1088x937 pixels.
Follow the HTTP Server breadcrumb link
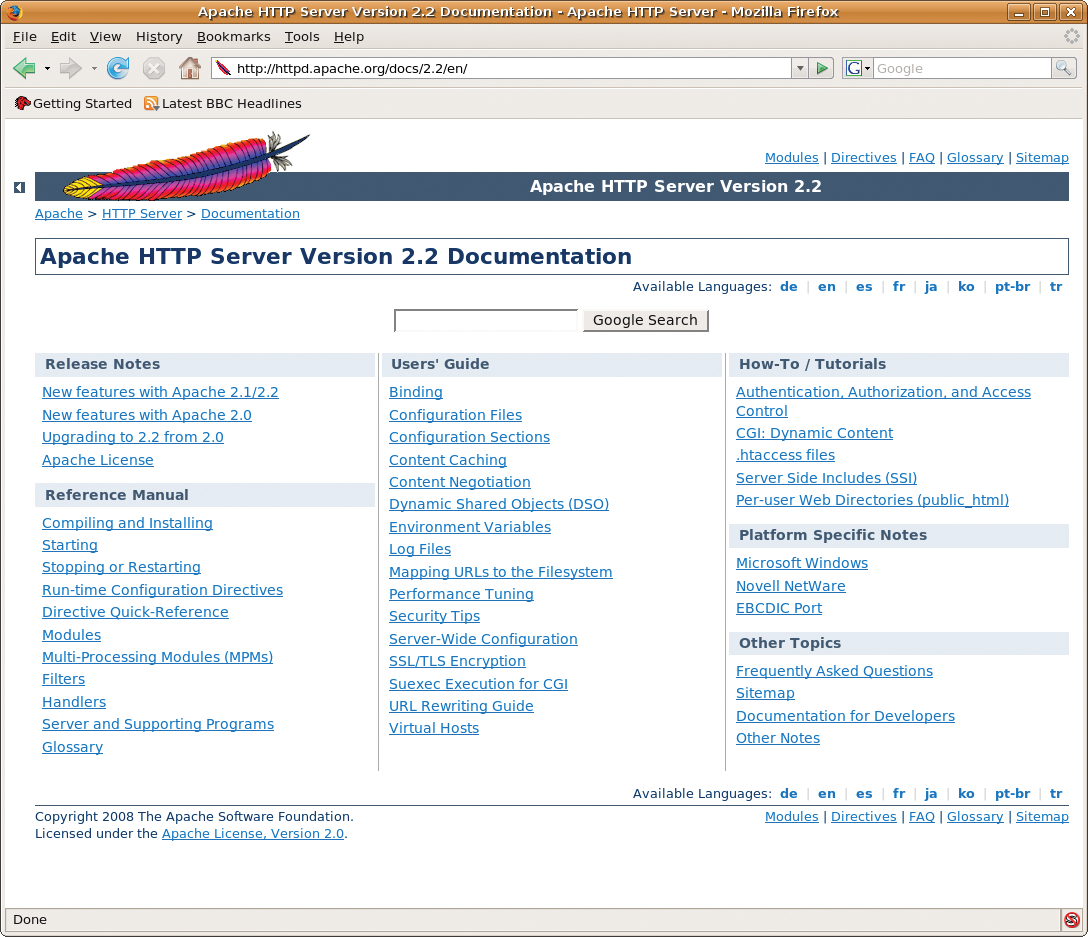(x=142, y=214)
